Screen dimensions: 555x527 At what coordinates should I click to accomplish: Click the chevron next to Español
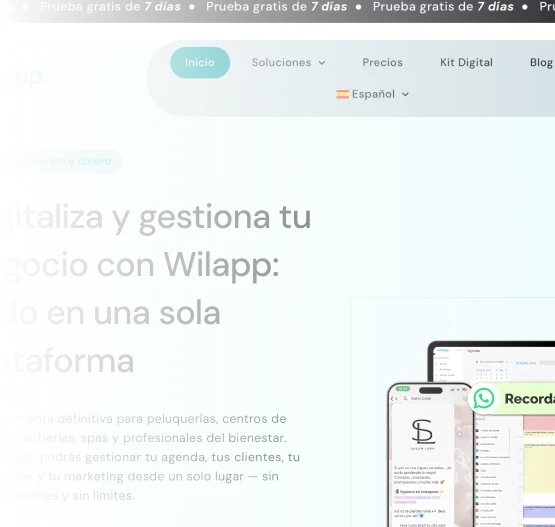[x=406, y=94]
